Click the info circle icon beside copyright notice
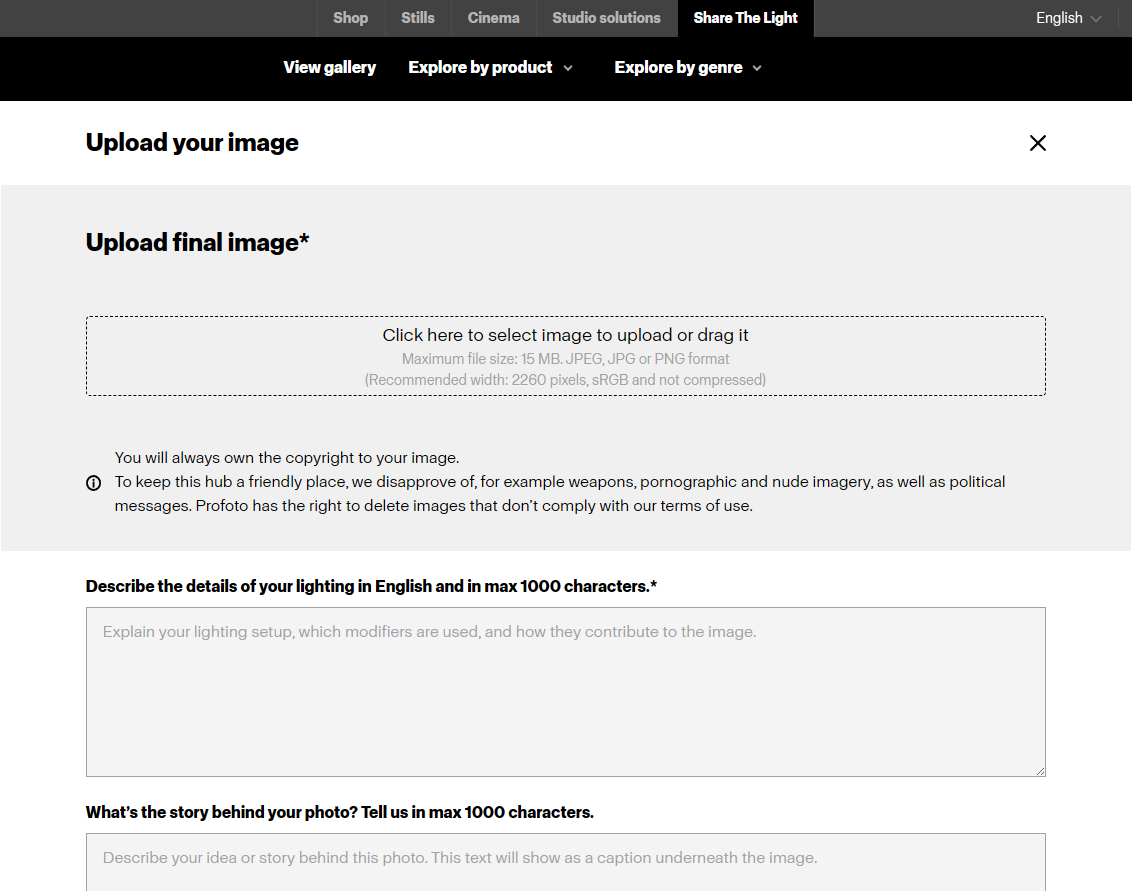 [94, 483]
